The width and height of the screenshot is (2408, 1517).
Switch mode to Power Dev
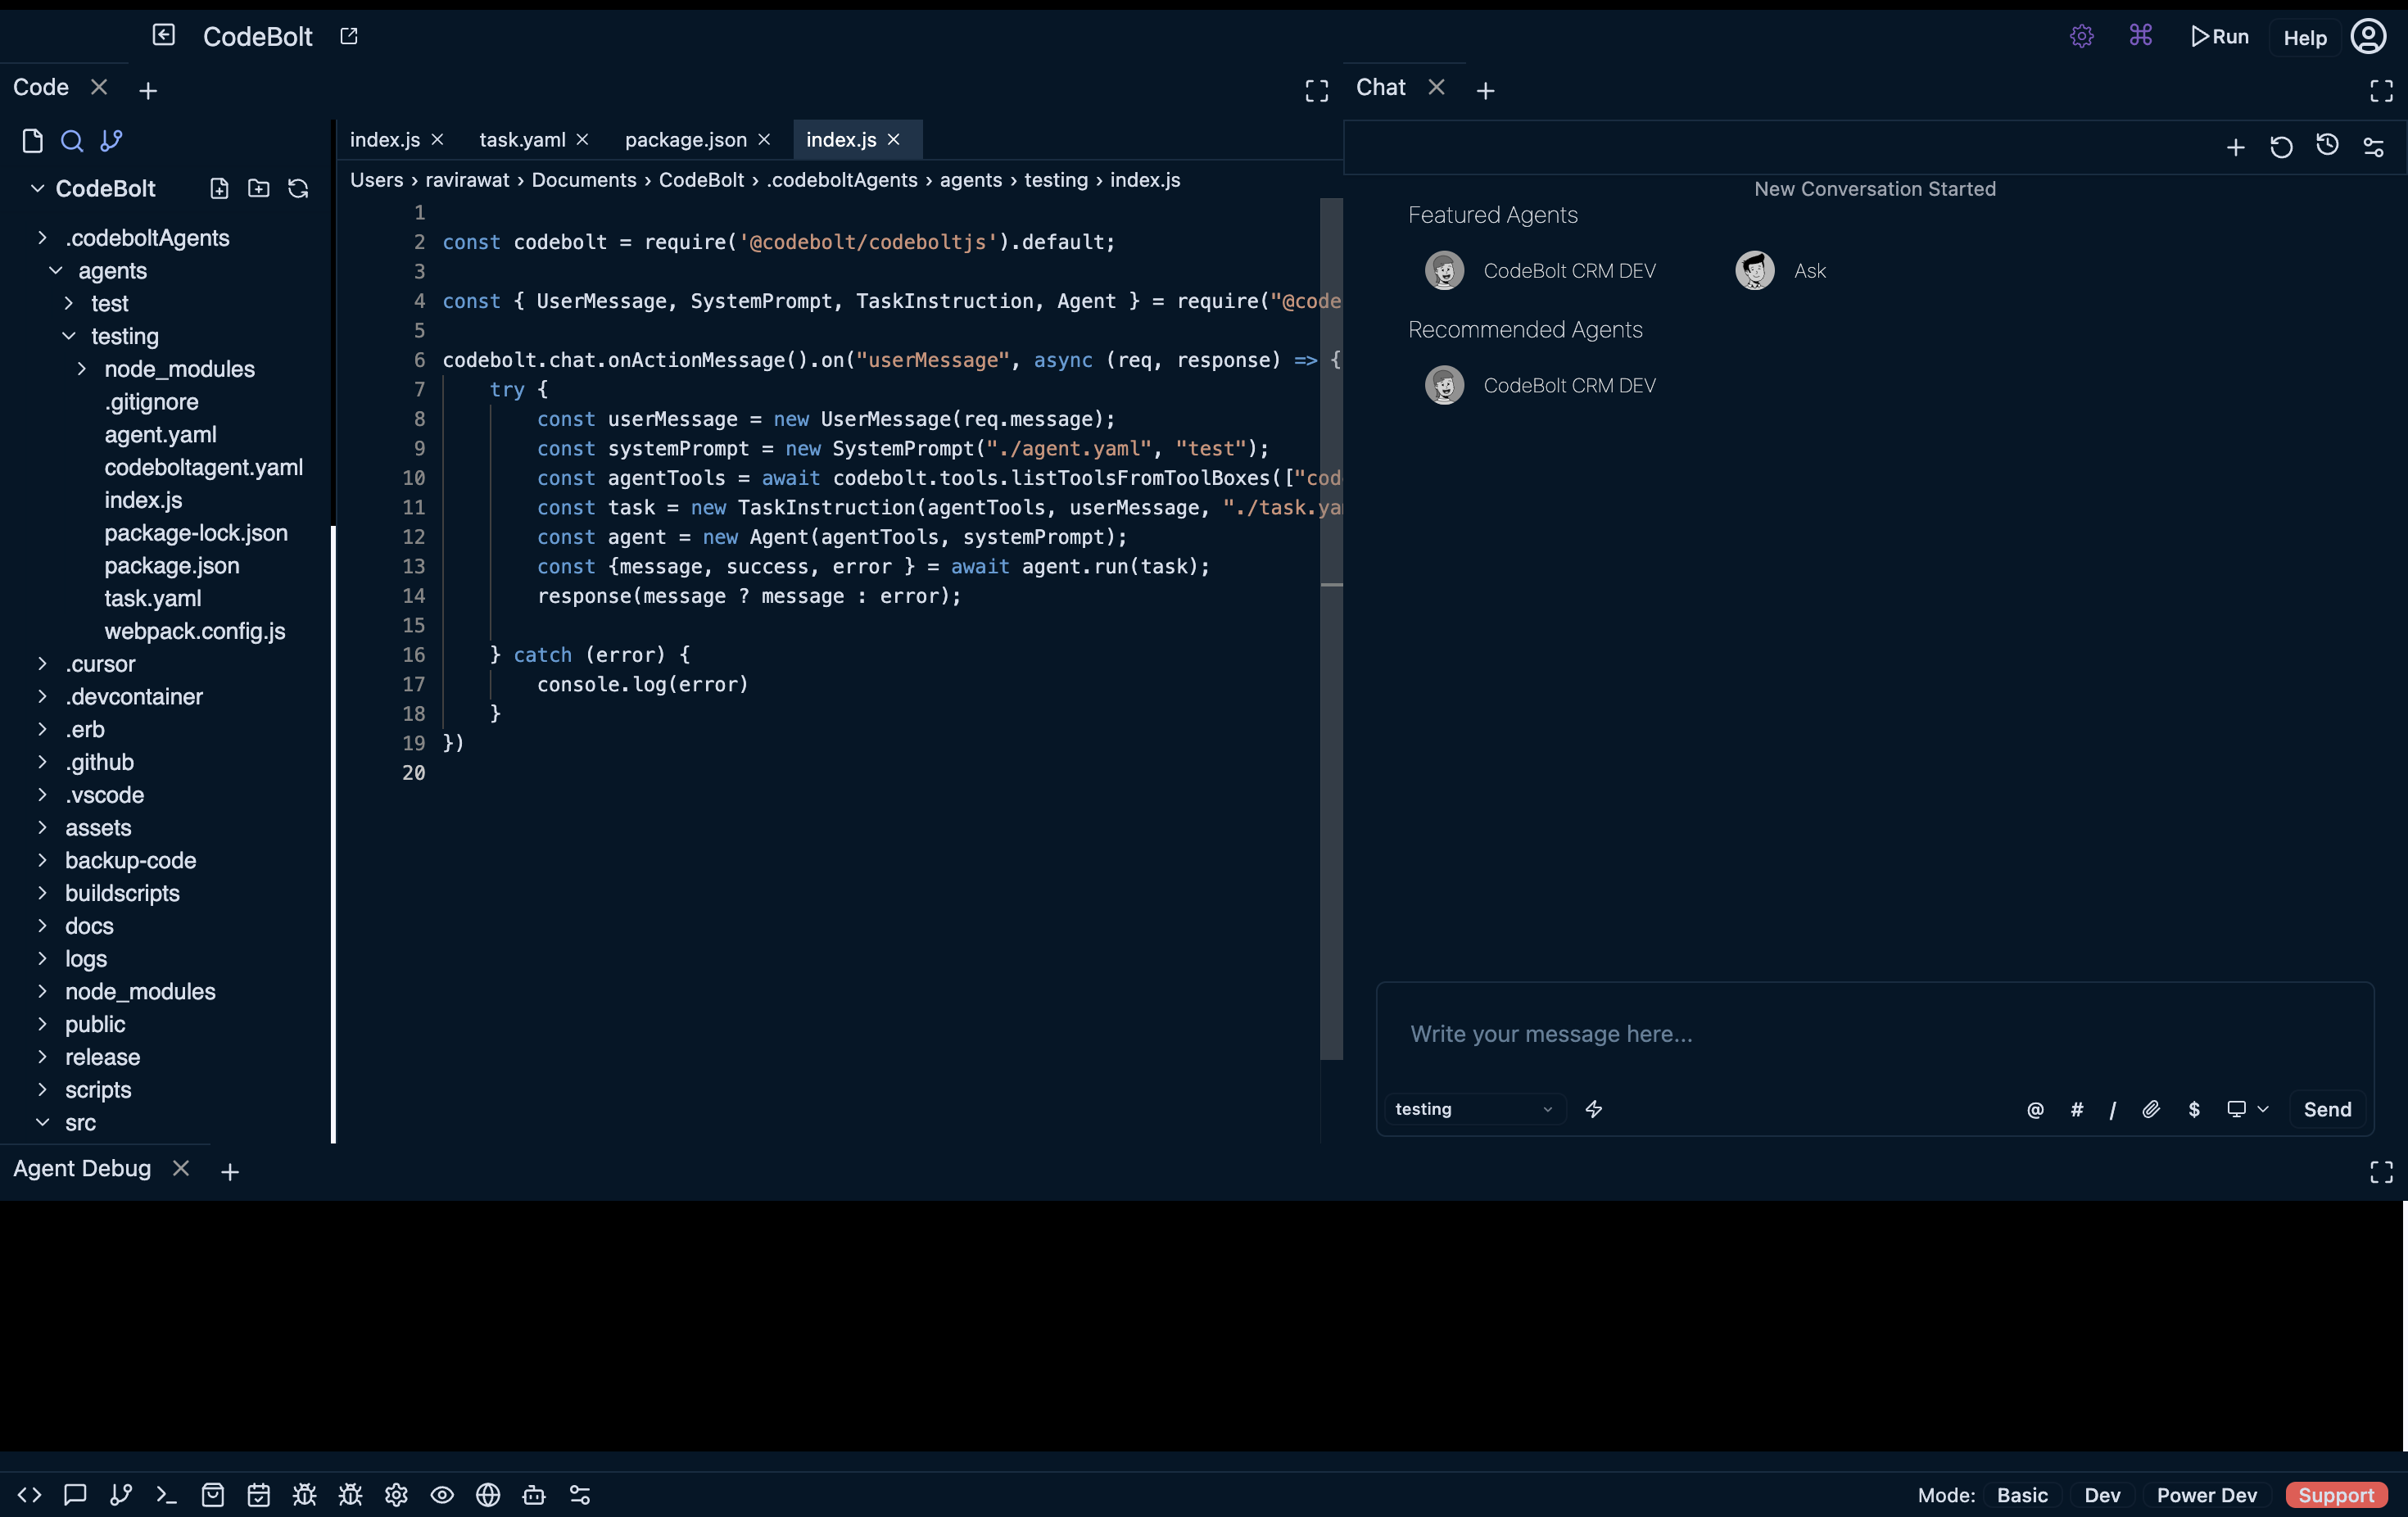pyautogui.click(x=2206, y=1495)
